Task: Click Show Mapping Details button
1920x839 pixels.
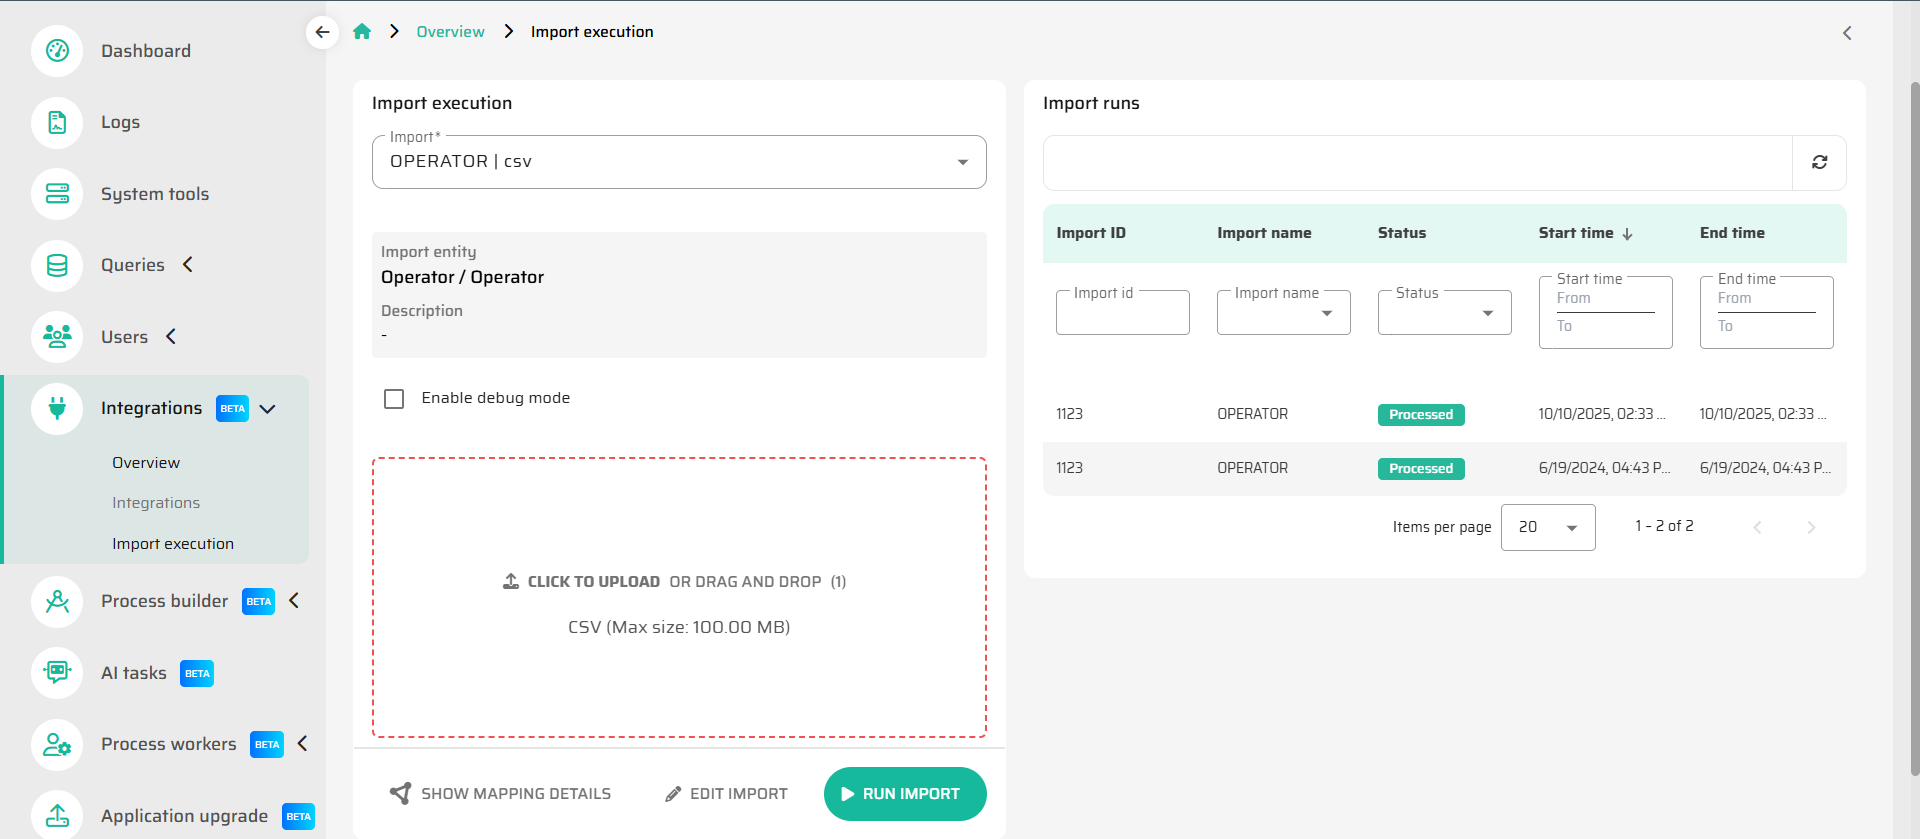Action: coord(500,794)
